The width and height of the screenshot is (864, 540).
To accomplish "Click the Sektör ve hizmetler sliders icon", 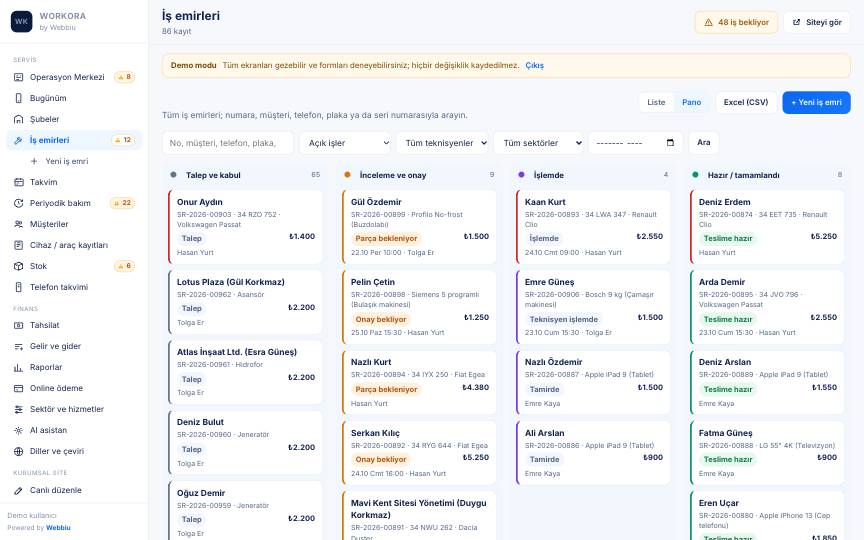I will (18, 409).
